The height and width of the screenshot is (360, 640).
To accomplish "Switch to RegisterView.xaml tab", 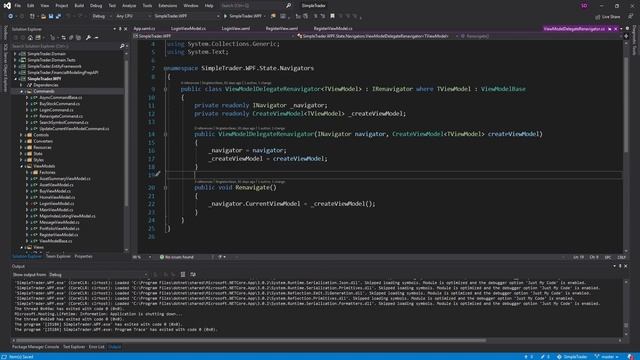I will coord(282,29).
